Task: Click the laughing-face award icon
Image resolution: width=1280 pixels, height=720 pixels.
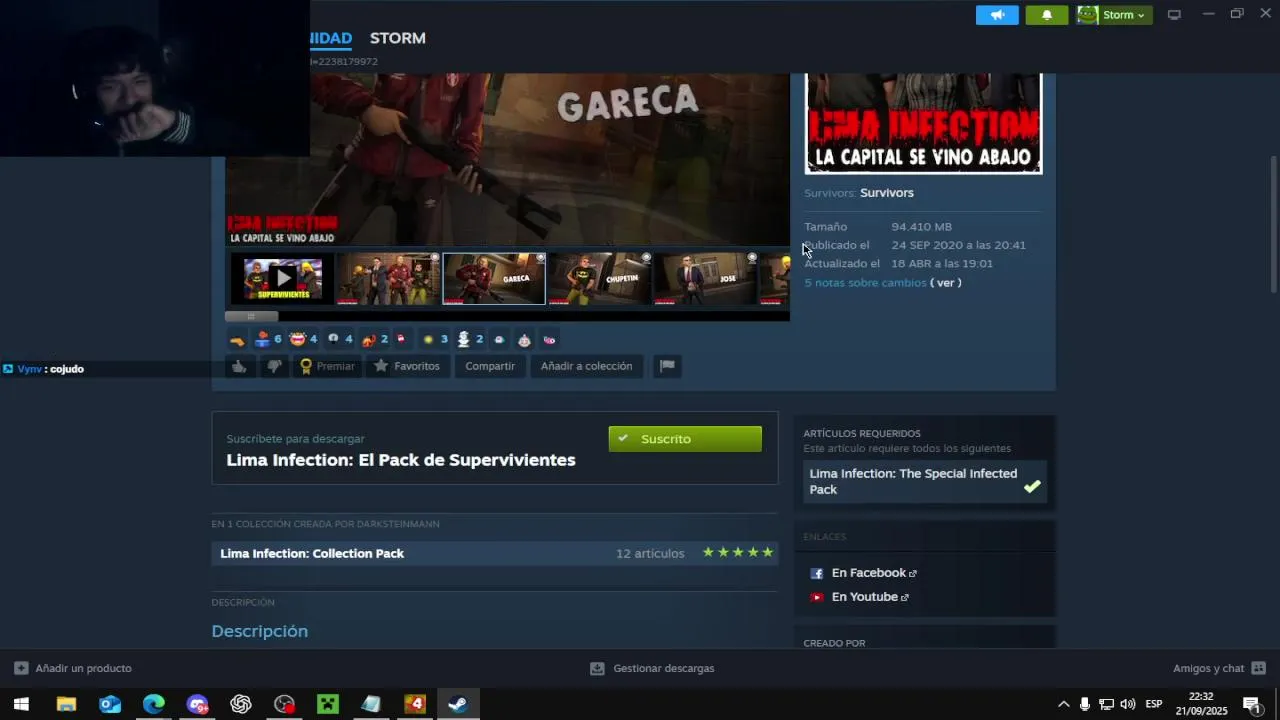Action: coord(297,339)
